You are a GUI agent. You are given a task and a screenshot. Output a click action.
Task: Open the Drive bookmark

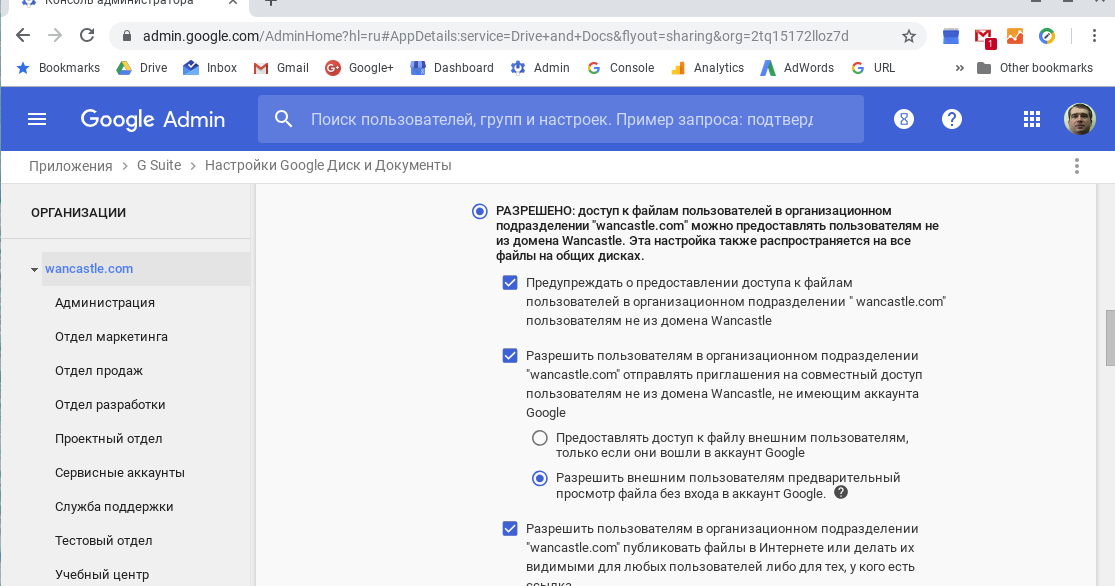point(142,68)
